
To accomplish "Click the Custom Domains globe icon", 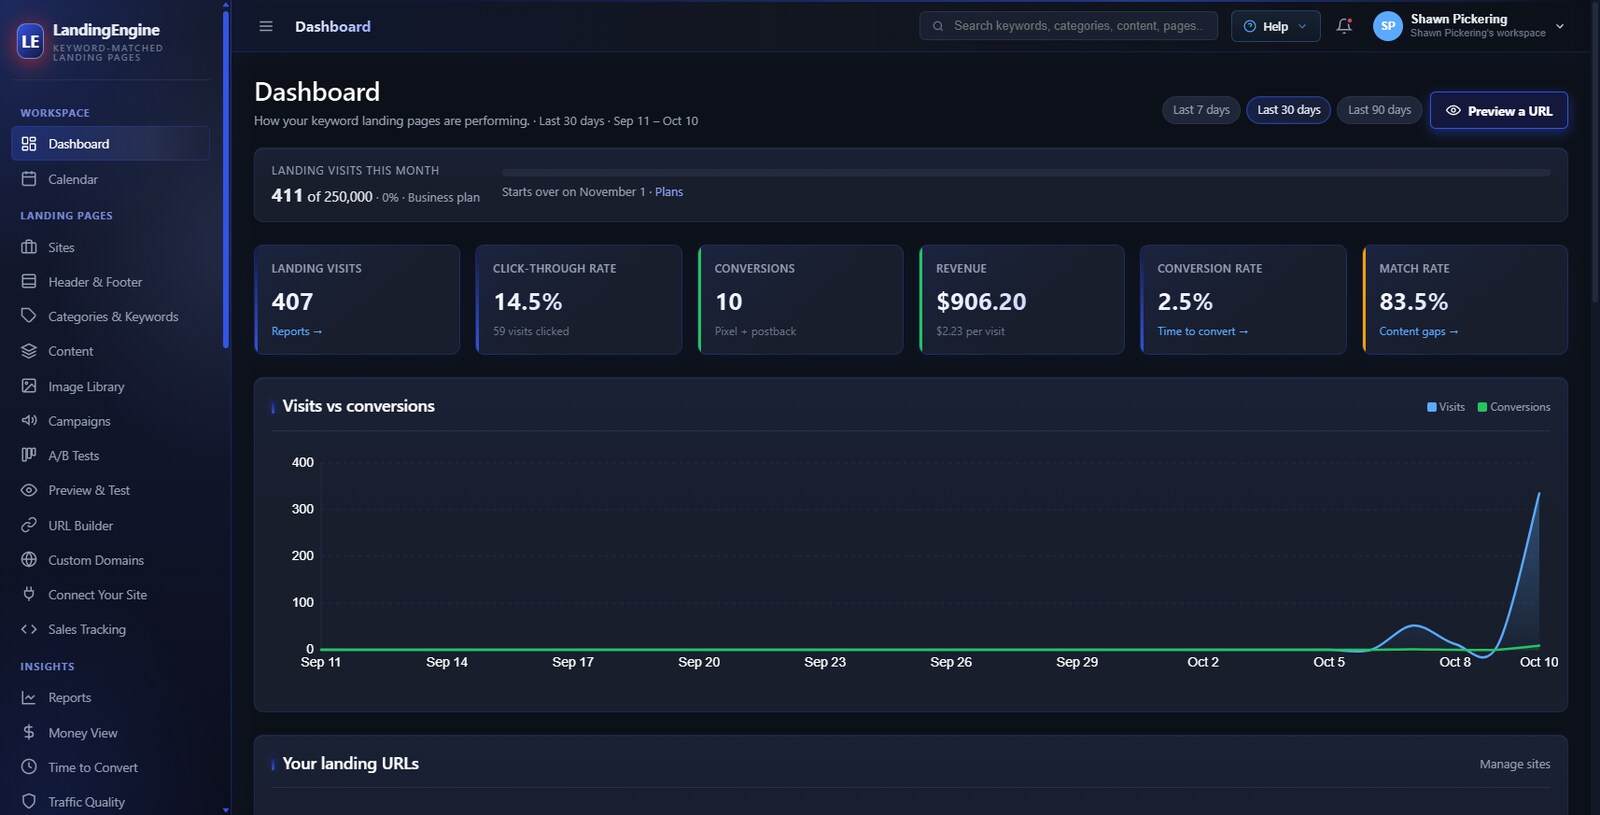I will (29, 560).
